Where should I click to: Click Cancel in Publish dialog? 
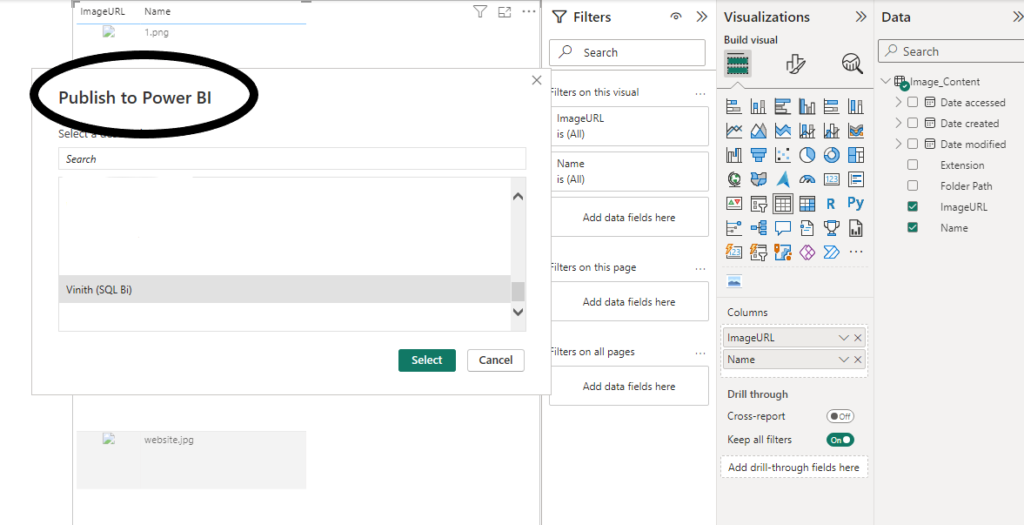click(x=496, y=360)
